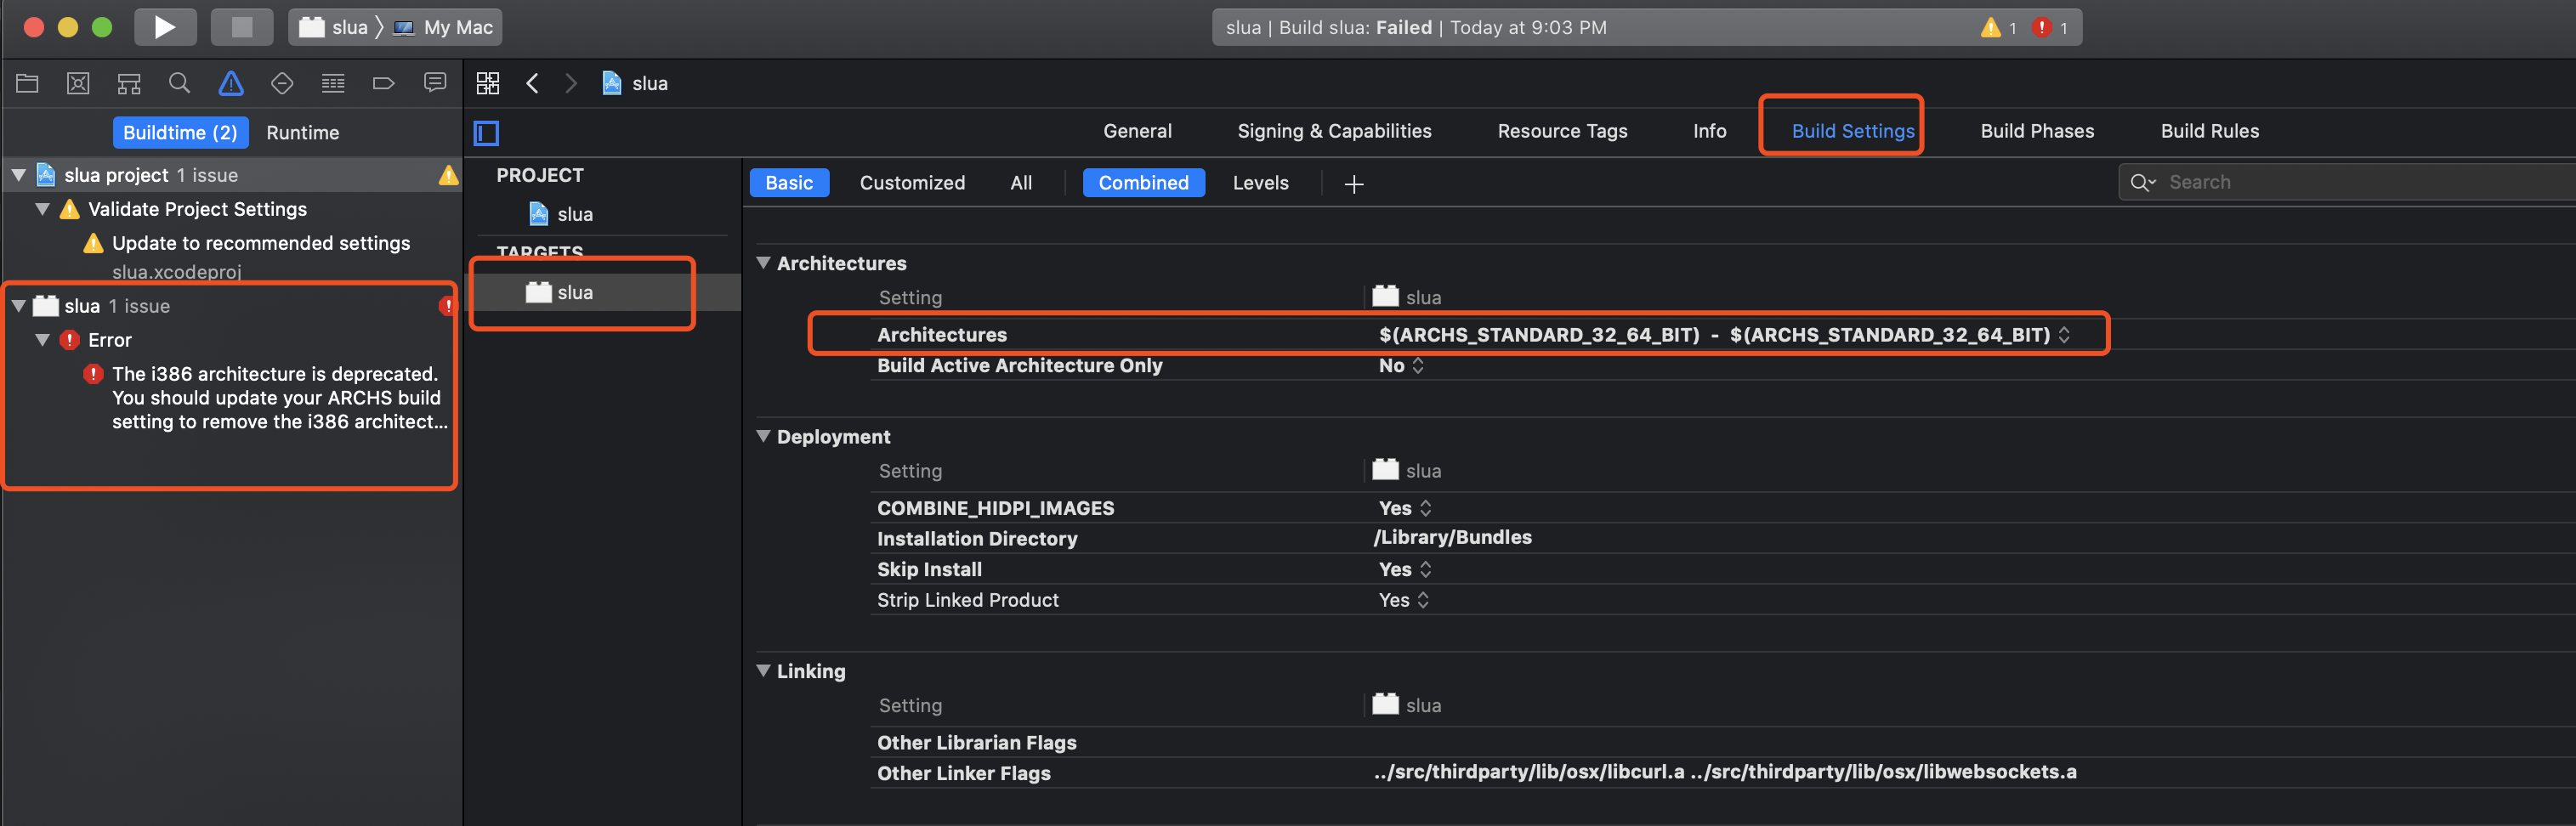Click the add build setting plus button
2576x826 pixels.
[x=1354, y=184]
